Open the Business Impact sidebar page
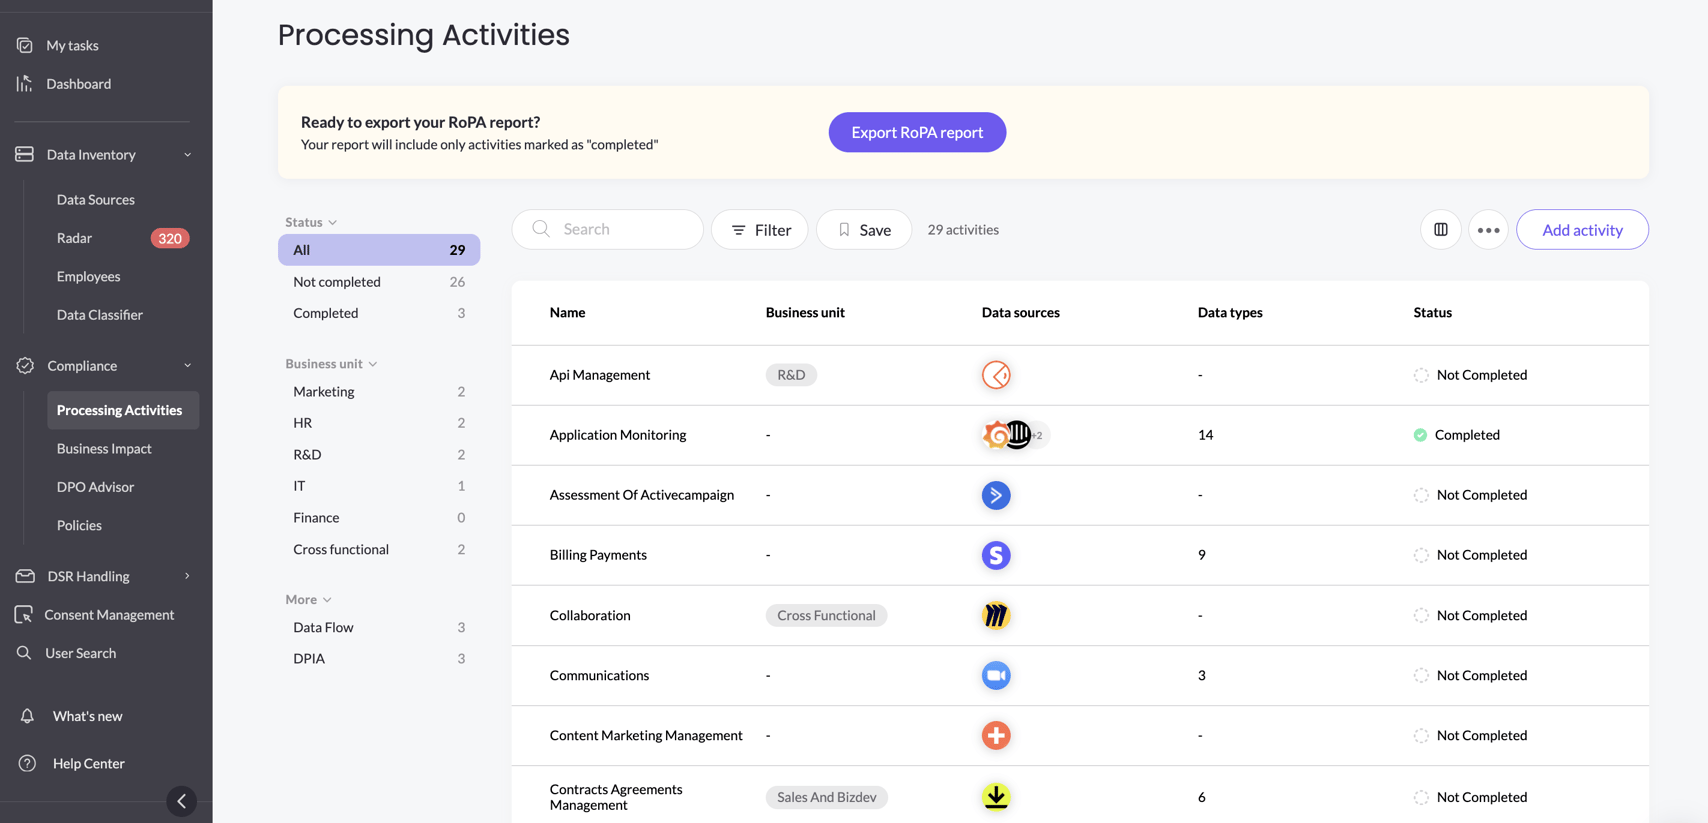 (104, 448)
